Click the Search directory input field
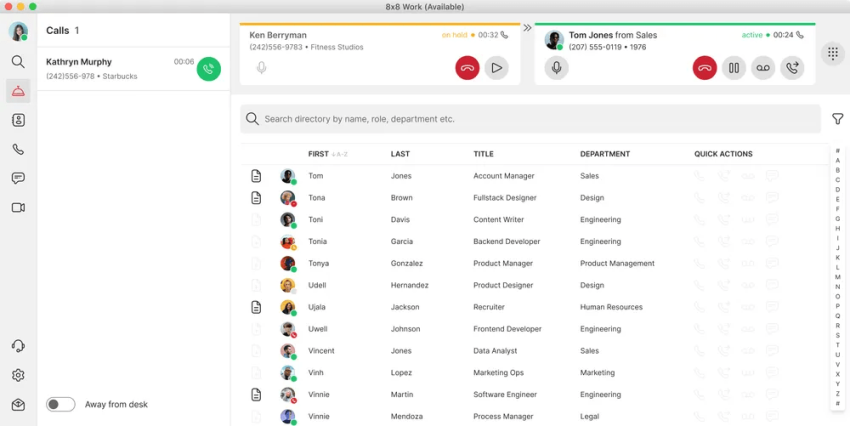The width and height of the screenshot is (850, 426). pos(531,119)
